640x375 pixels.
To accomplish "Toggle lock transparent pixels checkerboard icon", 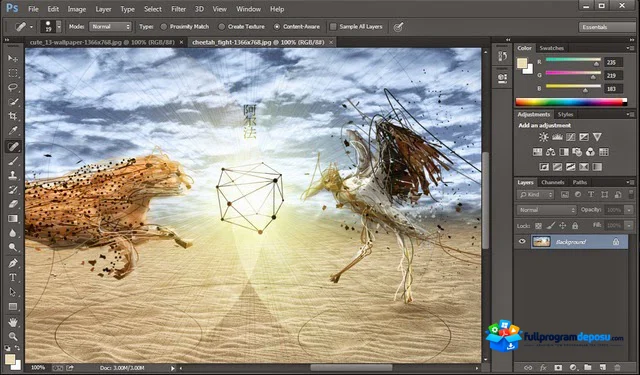I will pyautogui.click(x=538, y=226).
